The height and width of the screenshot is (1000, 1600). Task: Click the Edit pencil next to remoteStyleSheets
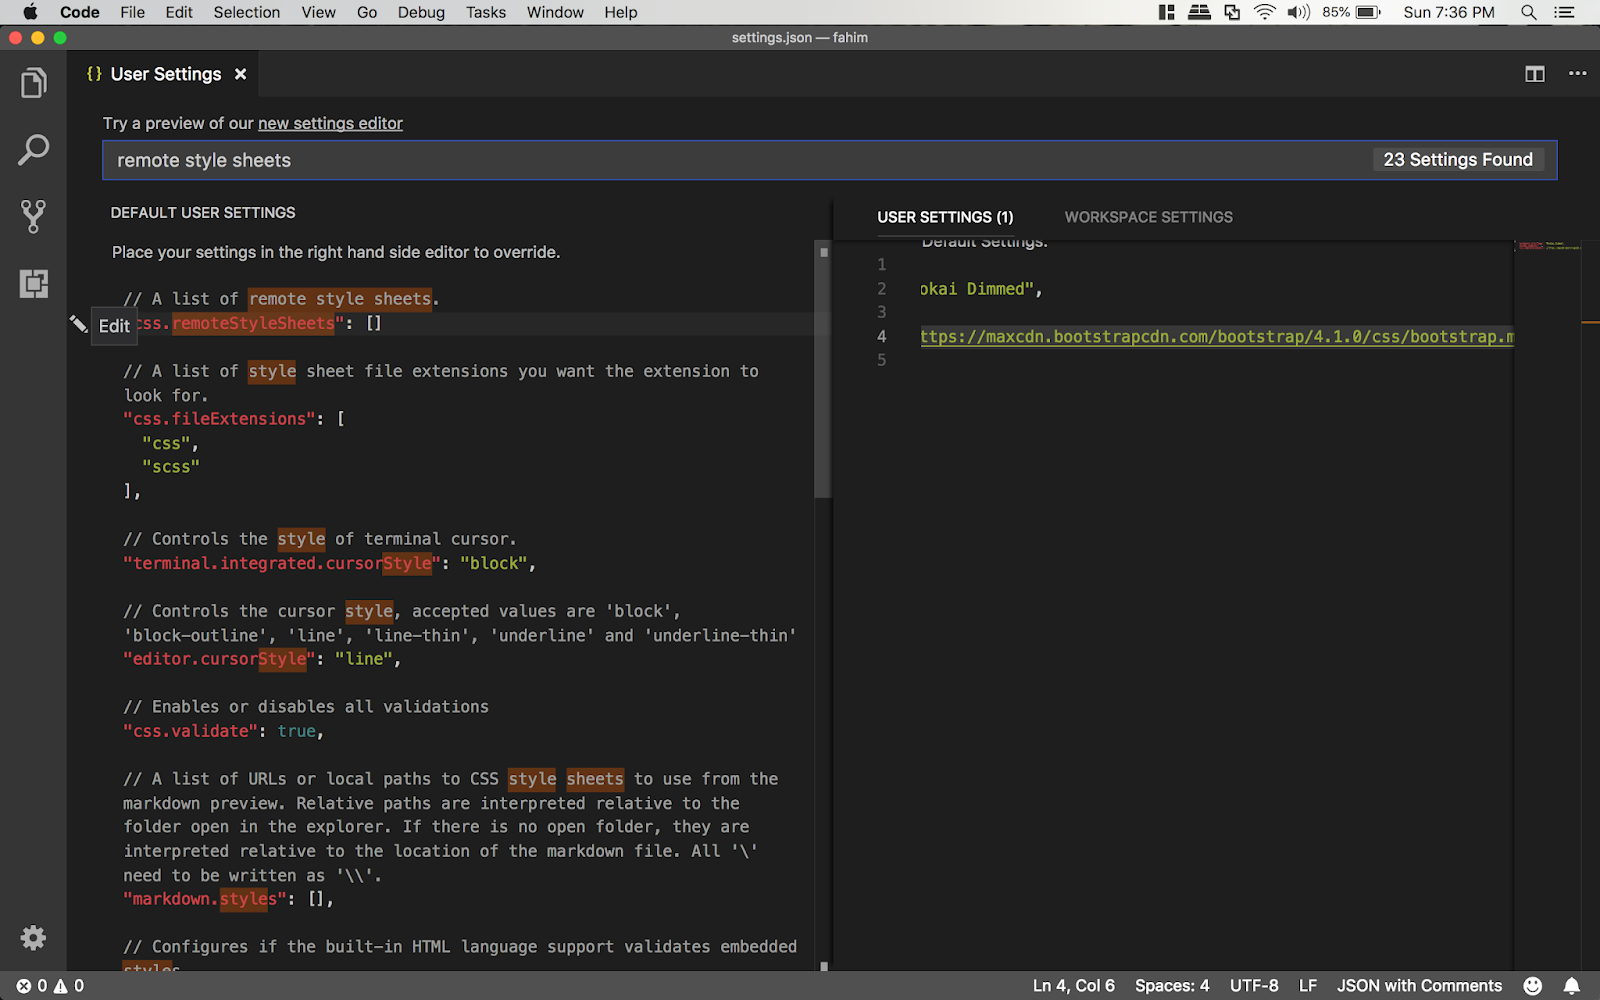(x=79, y=324)
